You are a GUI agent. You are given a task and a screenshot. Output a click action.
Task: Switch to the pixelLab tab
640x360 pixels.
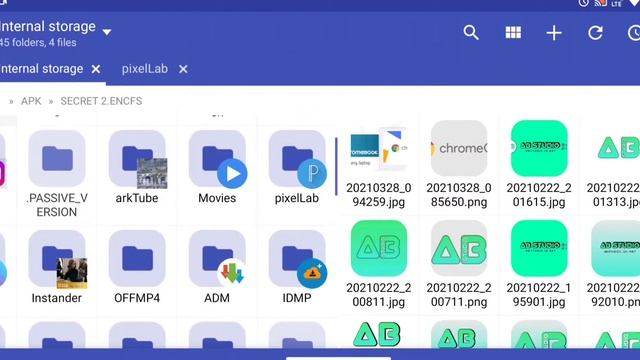click(144, 69)
